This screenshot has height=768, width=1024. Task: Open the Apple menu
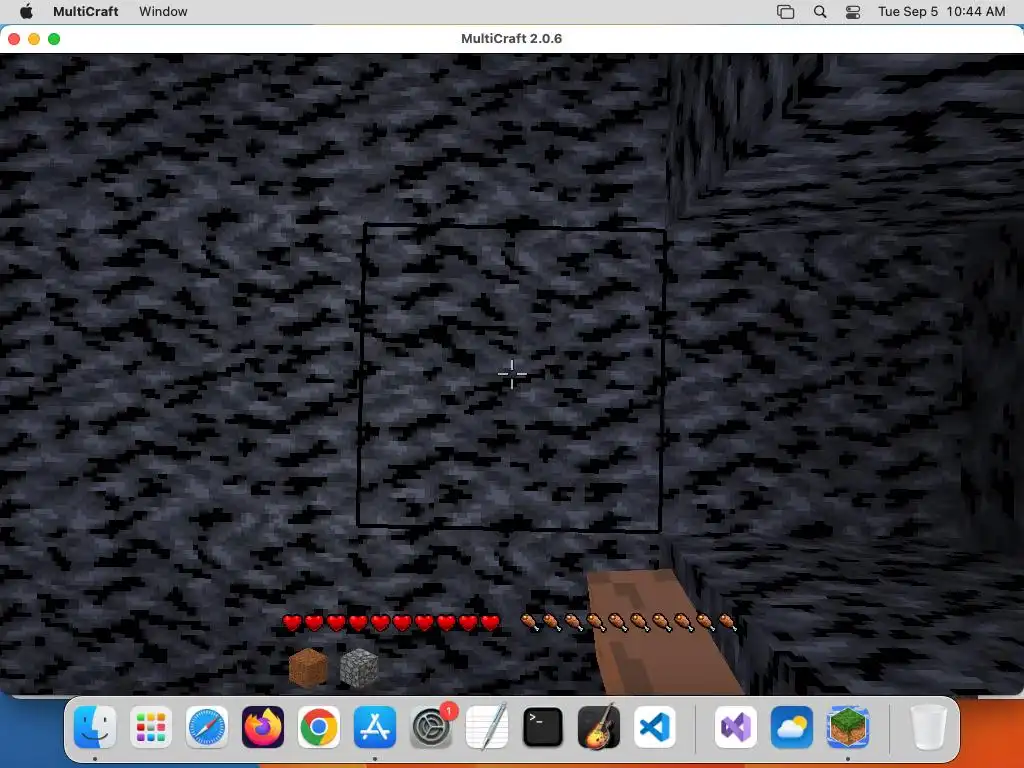click(26, 11)
